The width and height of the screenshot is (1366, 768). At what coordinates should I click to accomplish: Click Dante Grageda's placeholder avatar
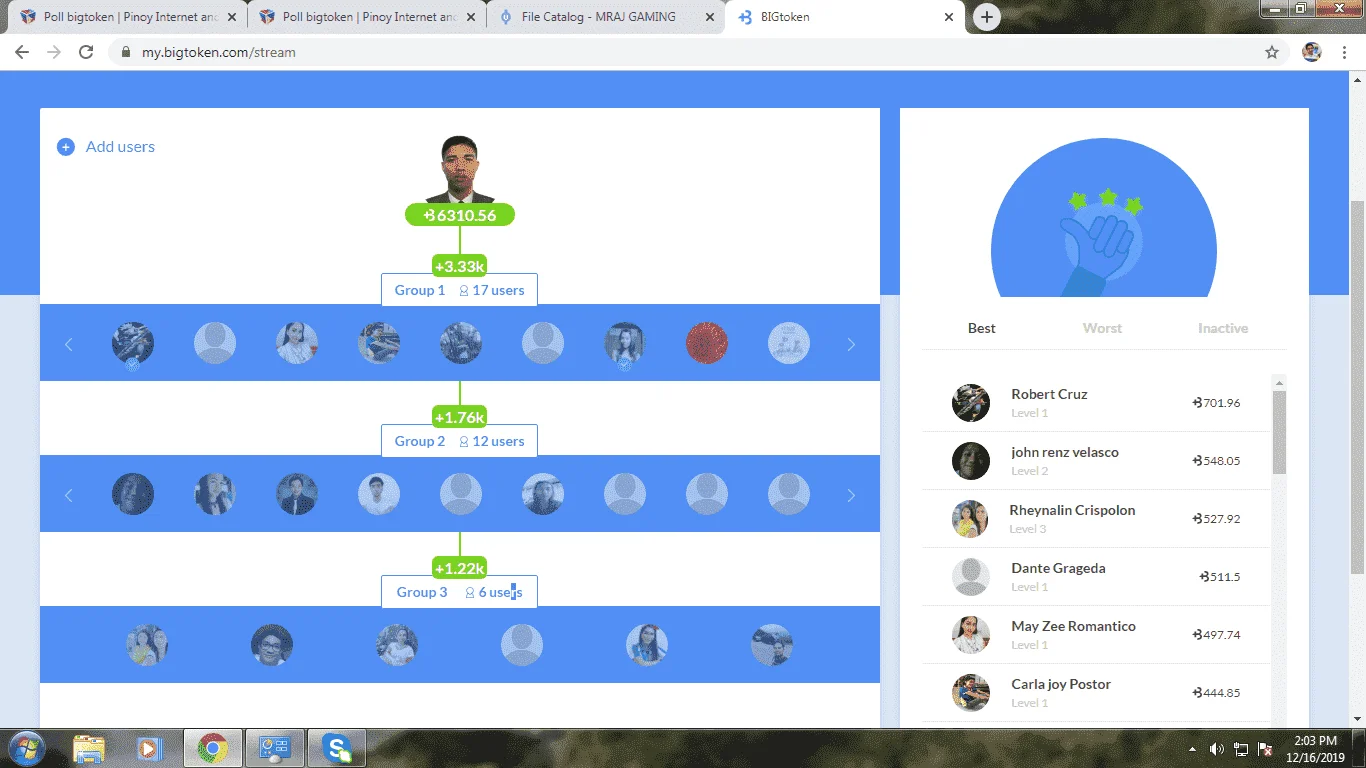pos(971,577)
